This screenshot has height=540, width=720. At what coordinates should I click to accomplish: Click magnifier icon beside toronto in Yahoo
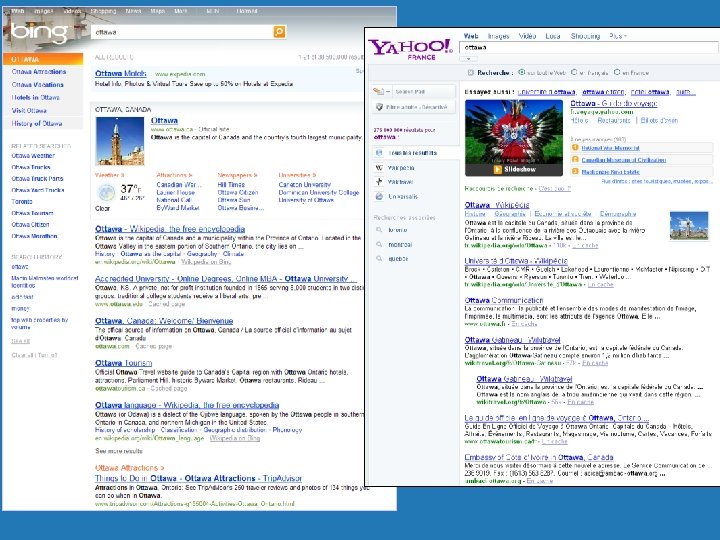tap(379, 230)
